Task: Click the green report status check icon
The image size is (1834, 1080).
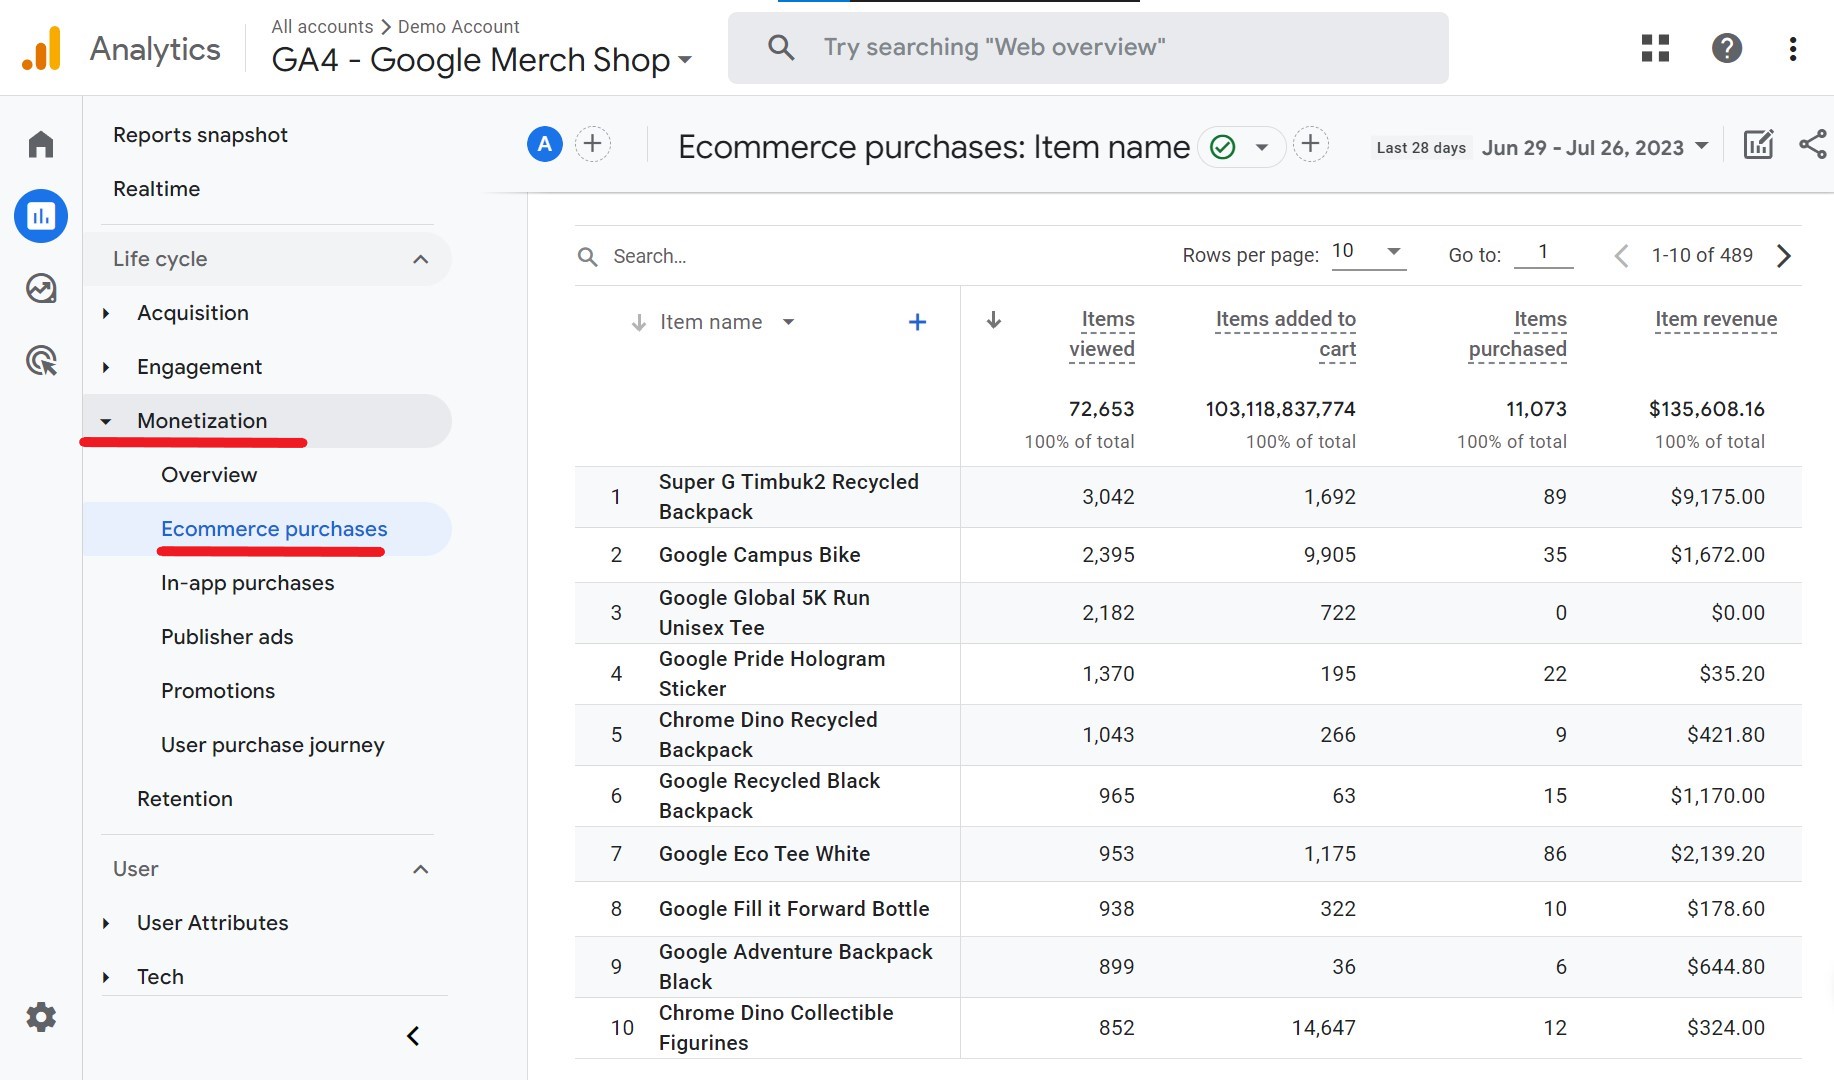Action: [x=1222, y=147]
